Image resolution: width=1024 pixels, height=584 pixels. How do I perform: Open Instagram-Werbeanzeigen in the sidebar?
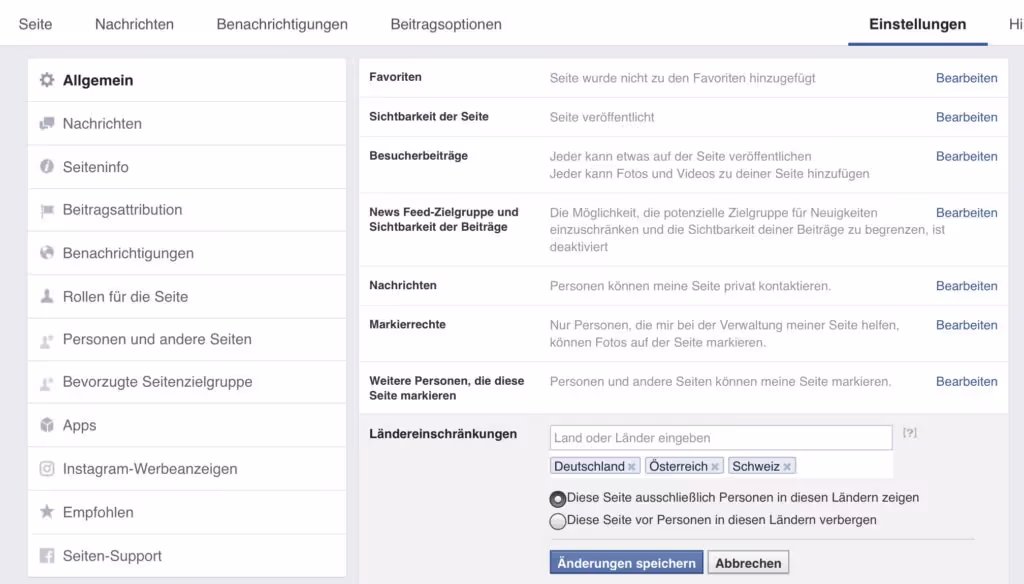tap(187, 468)
